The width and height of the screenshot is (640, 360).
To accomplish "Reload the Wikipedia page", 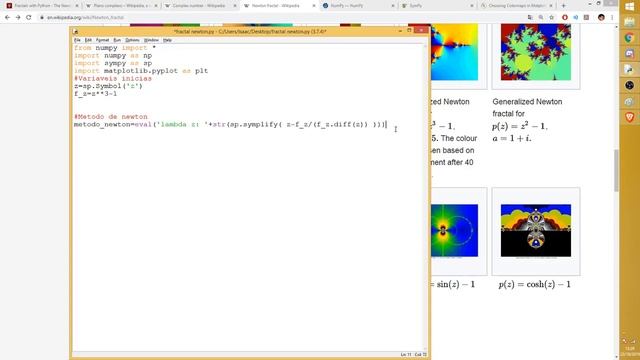I will (x=29, y=18).
